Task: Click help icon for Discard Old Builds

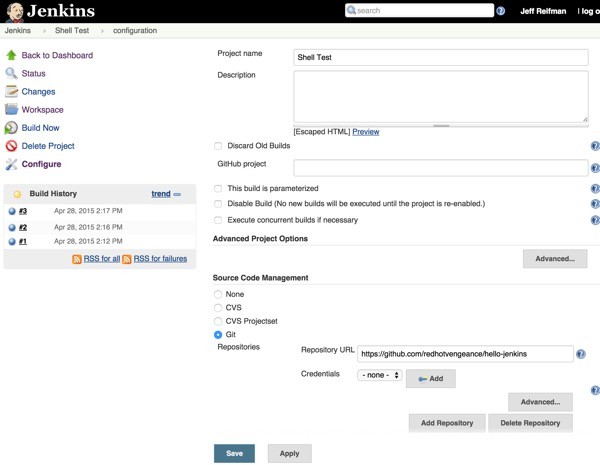Action: tap(595, 146)
